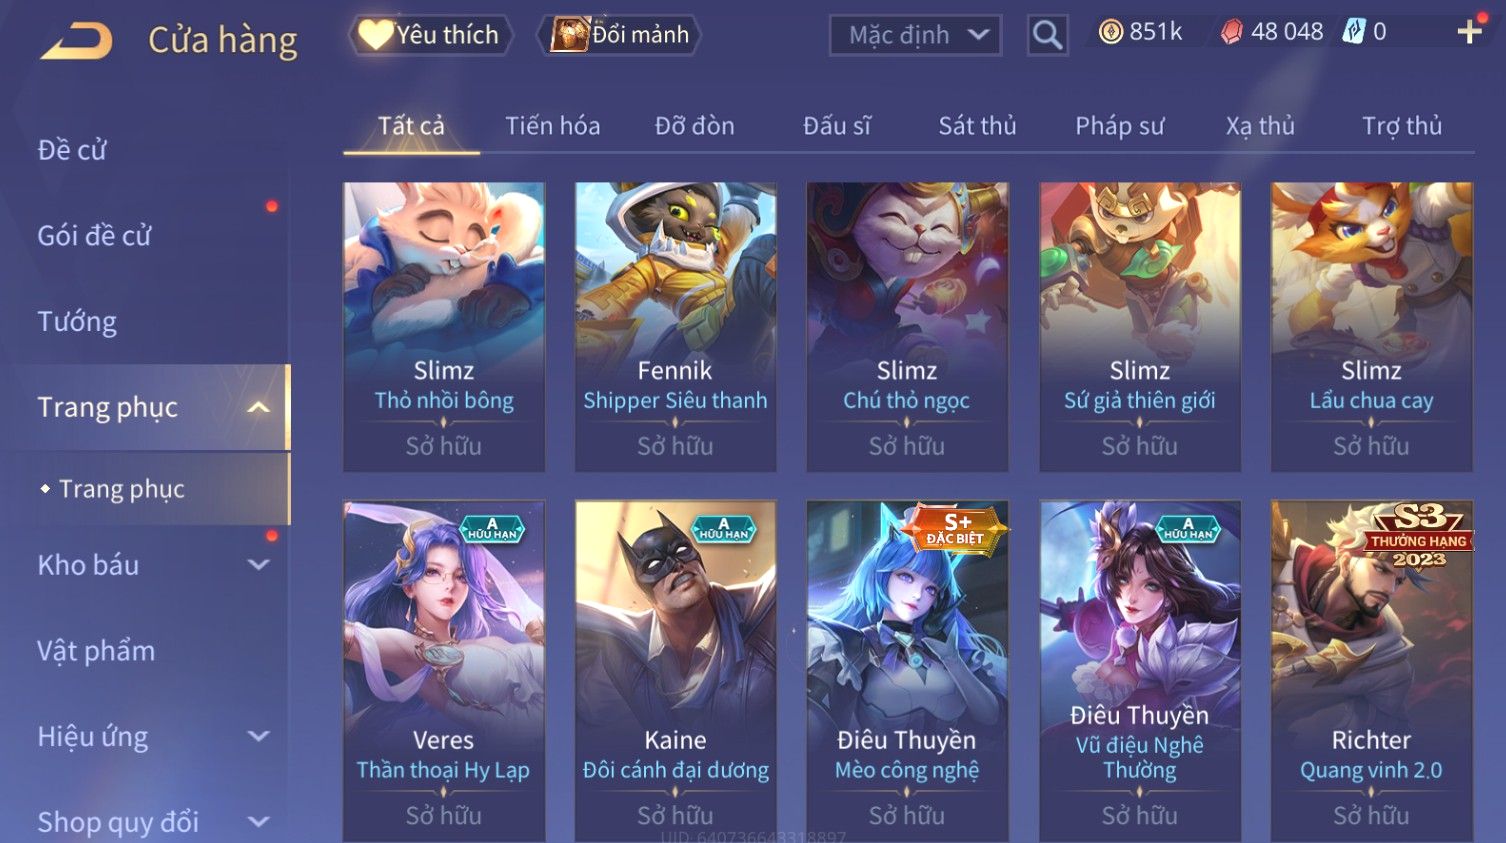Open the Tướng sidebar item
The height and width of the screenshot is (843, 1506).
(x=77, y=322)
